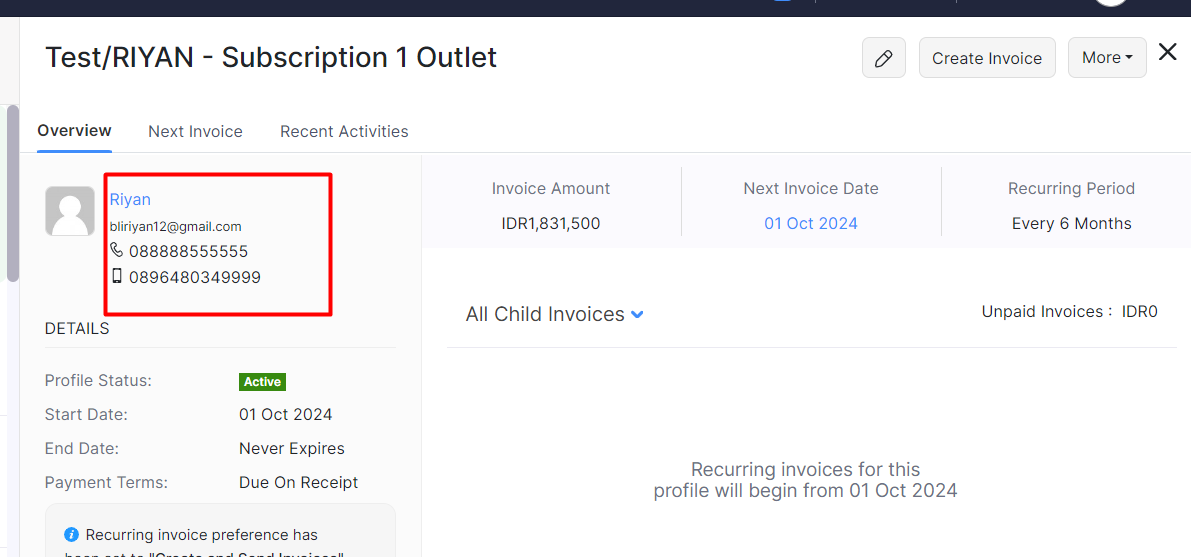Click the phone number 088888555555
This screenshot has height=557, width=1191.
(188, 252)
